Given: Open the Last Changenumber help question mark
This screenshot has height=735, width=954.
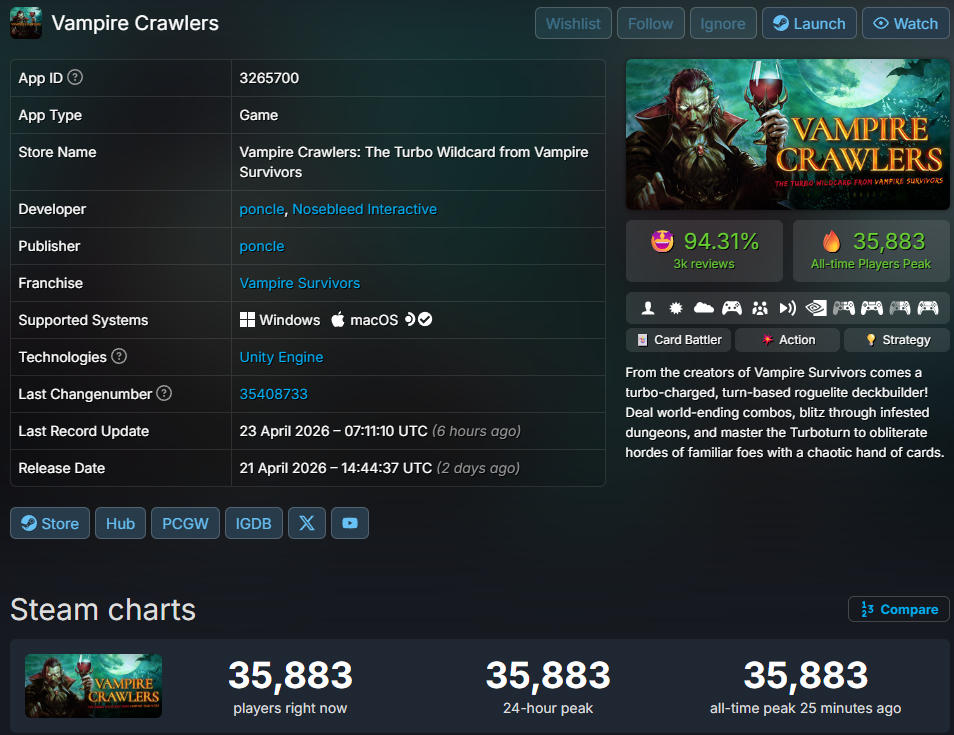Looking at the screenshot, I should [x=164, y=393].
